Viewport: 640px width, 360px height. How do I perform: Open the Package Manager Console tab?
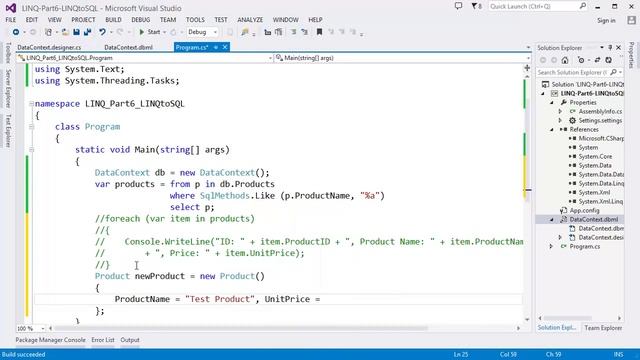[x=51, y=340]
